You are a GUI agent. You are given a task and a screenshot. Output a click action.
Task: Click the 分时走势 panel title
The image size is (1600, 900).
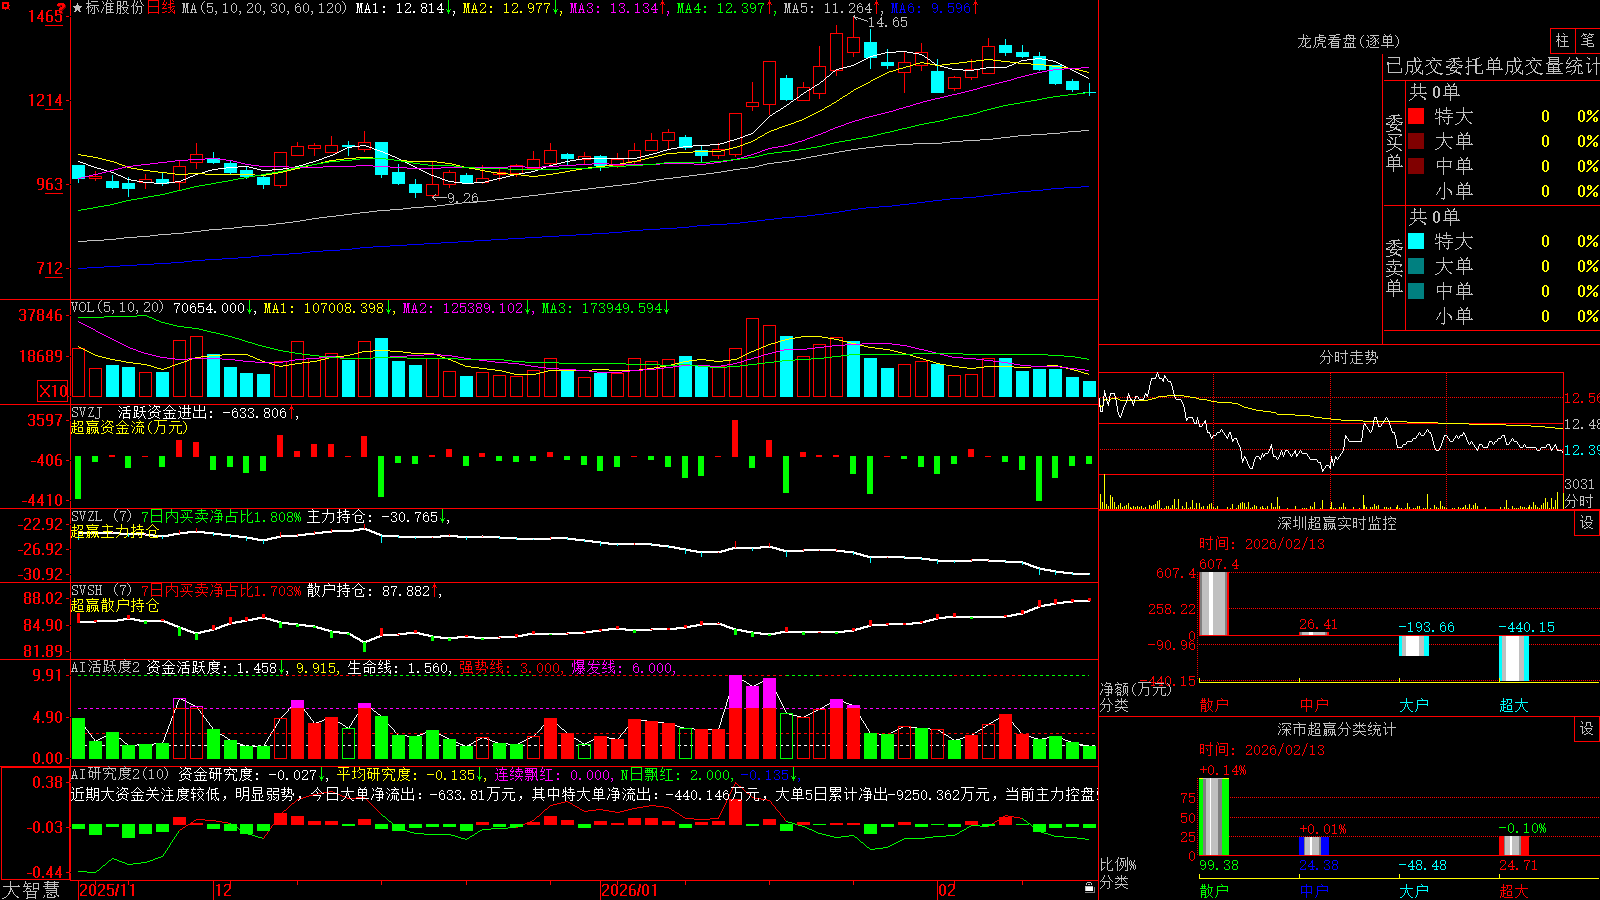click(x=1349, y=357)
